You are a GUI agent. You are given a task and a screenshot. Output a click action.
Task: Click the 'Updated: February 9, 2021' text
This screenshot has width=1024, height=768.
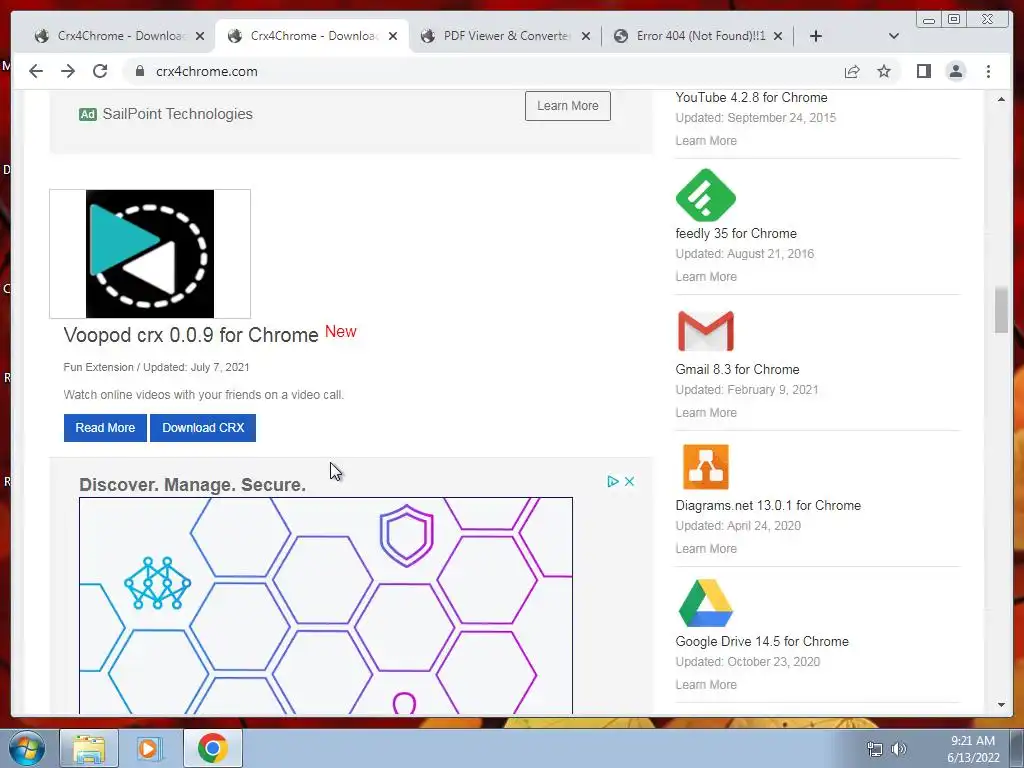tap(746, 390)
